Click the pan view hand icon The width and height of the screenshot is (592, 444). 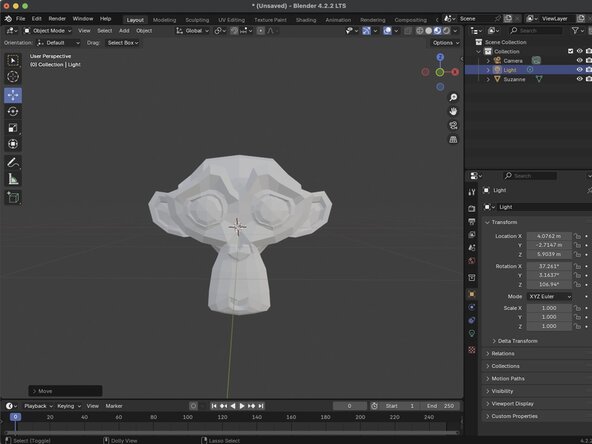click(453, 111)
